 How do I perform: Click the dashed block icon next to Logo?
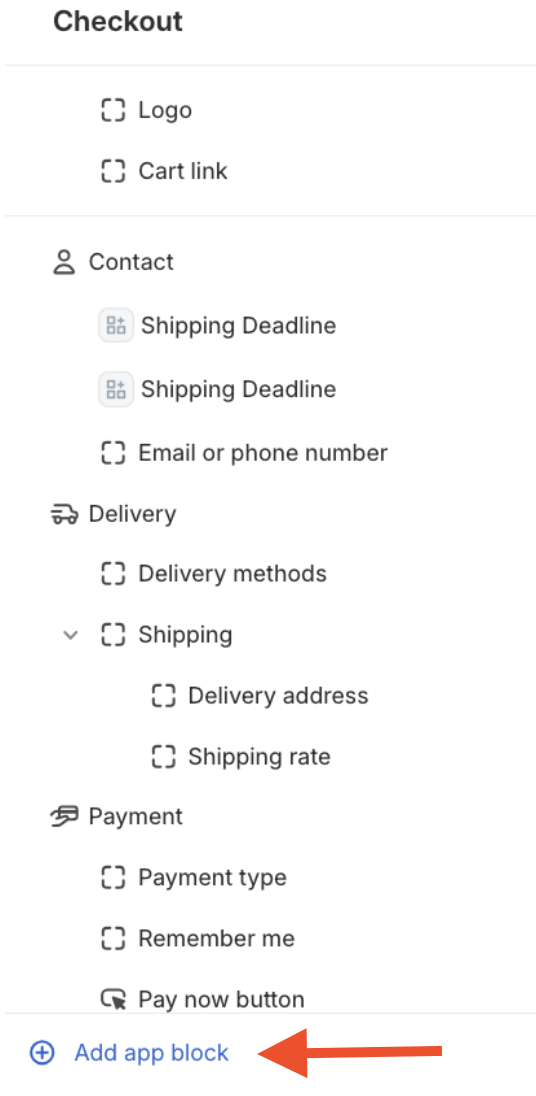pos(113,110)
